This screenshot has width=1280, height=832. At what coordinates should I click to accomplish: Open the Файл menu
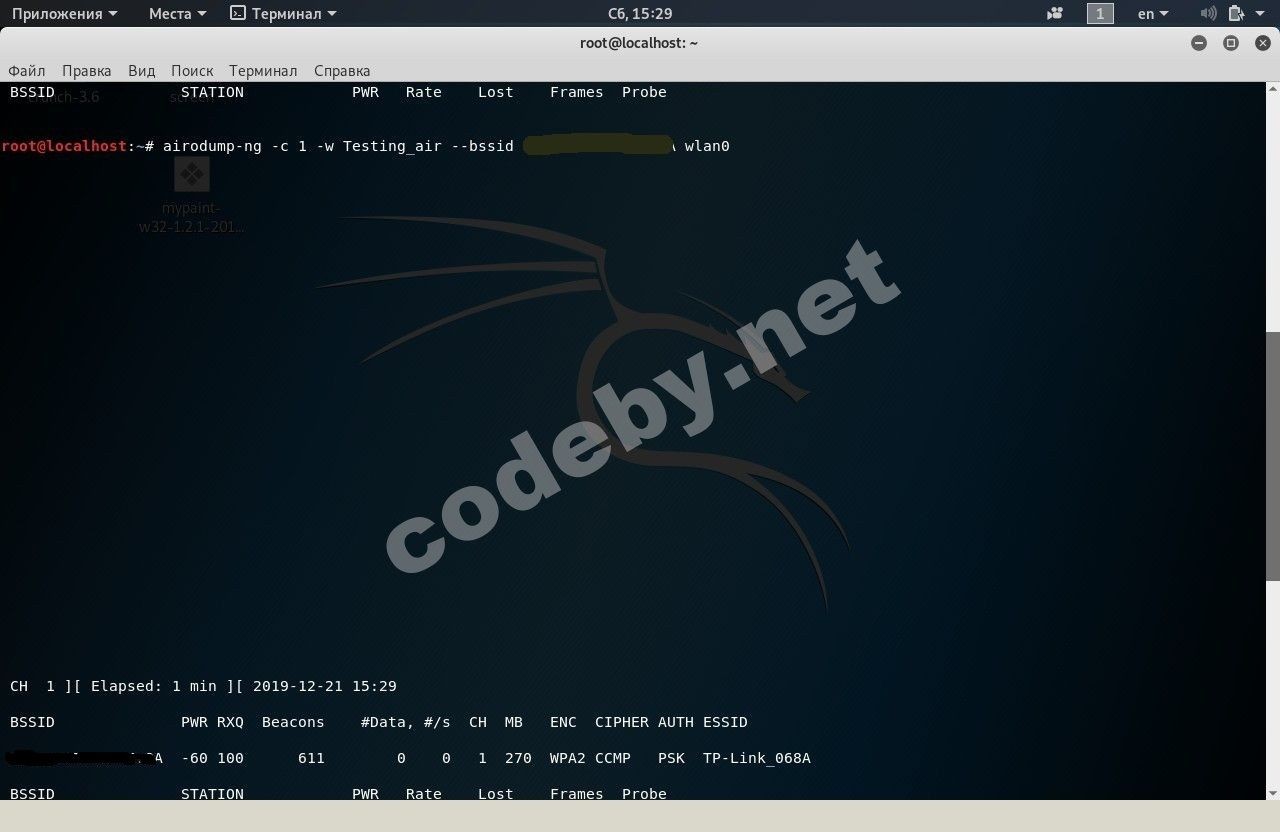pos(27,71)
